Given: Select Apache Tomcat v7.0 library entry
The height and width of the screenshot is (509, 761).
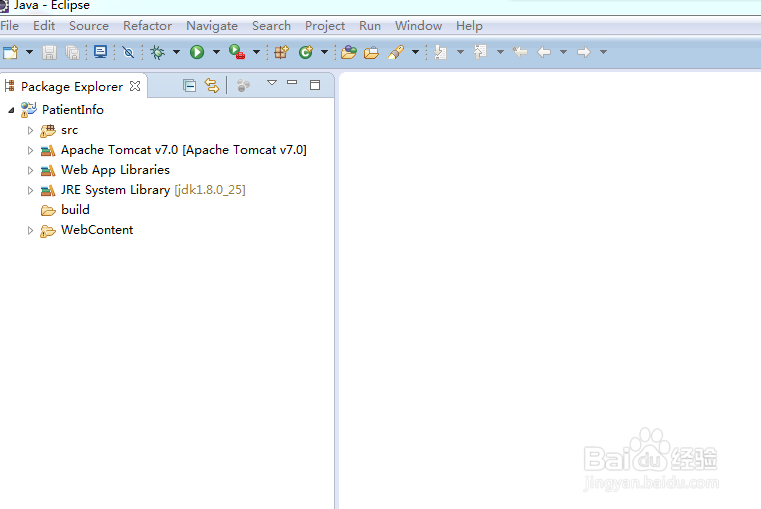Looking at the screenshot, I should pyautogui.click(x=183, y=150).
